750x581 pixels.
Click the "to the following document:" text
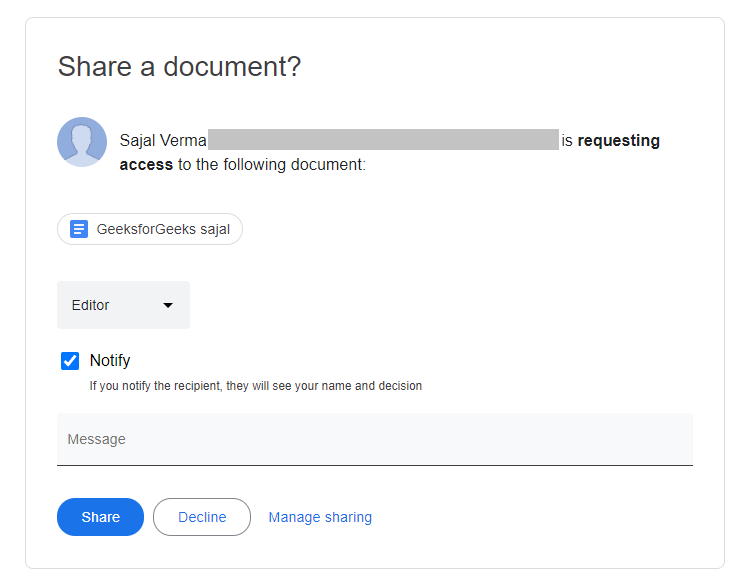click(x=272, y=164)
